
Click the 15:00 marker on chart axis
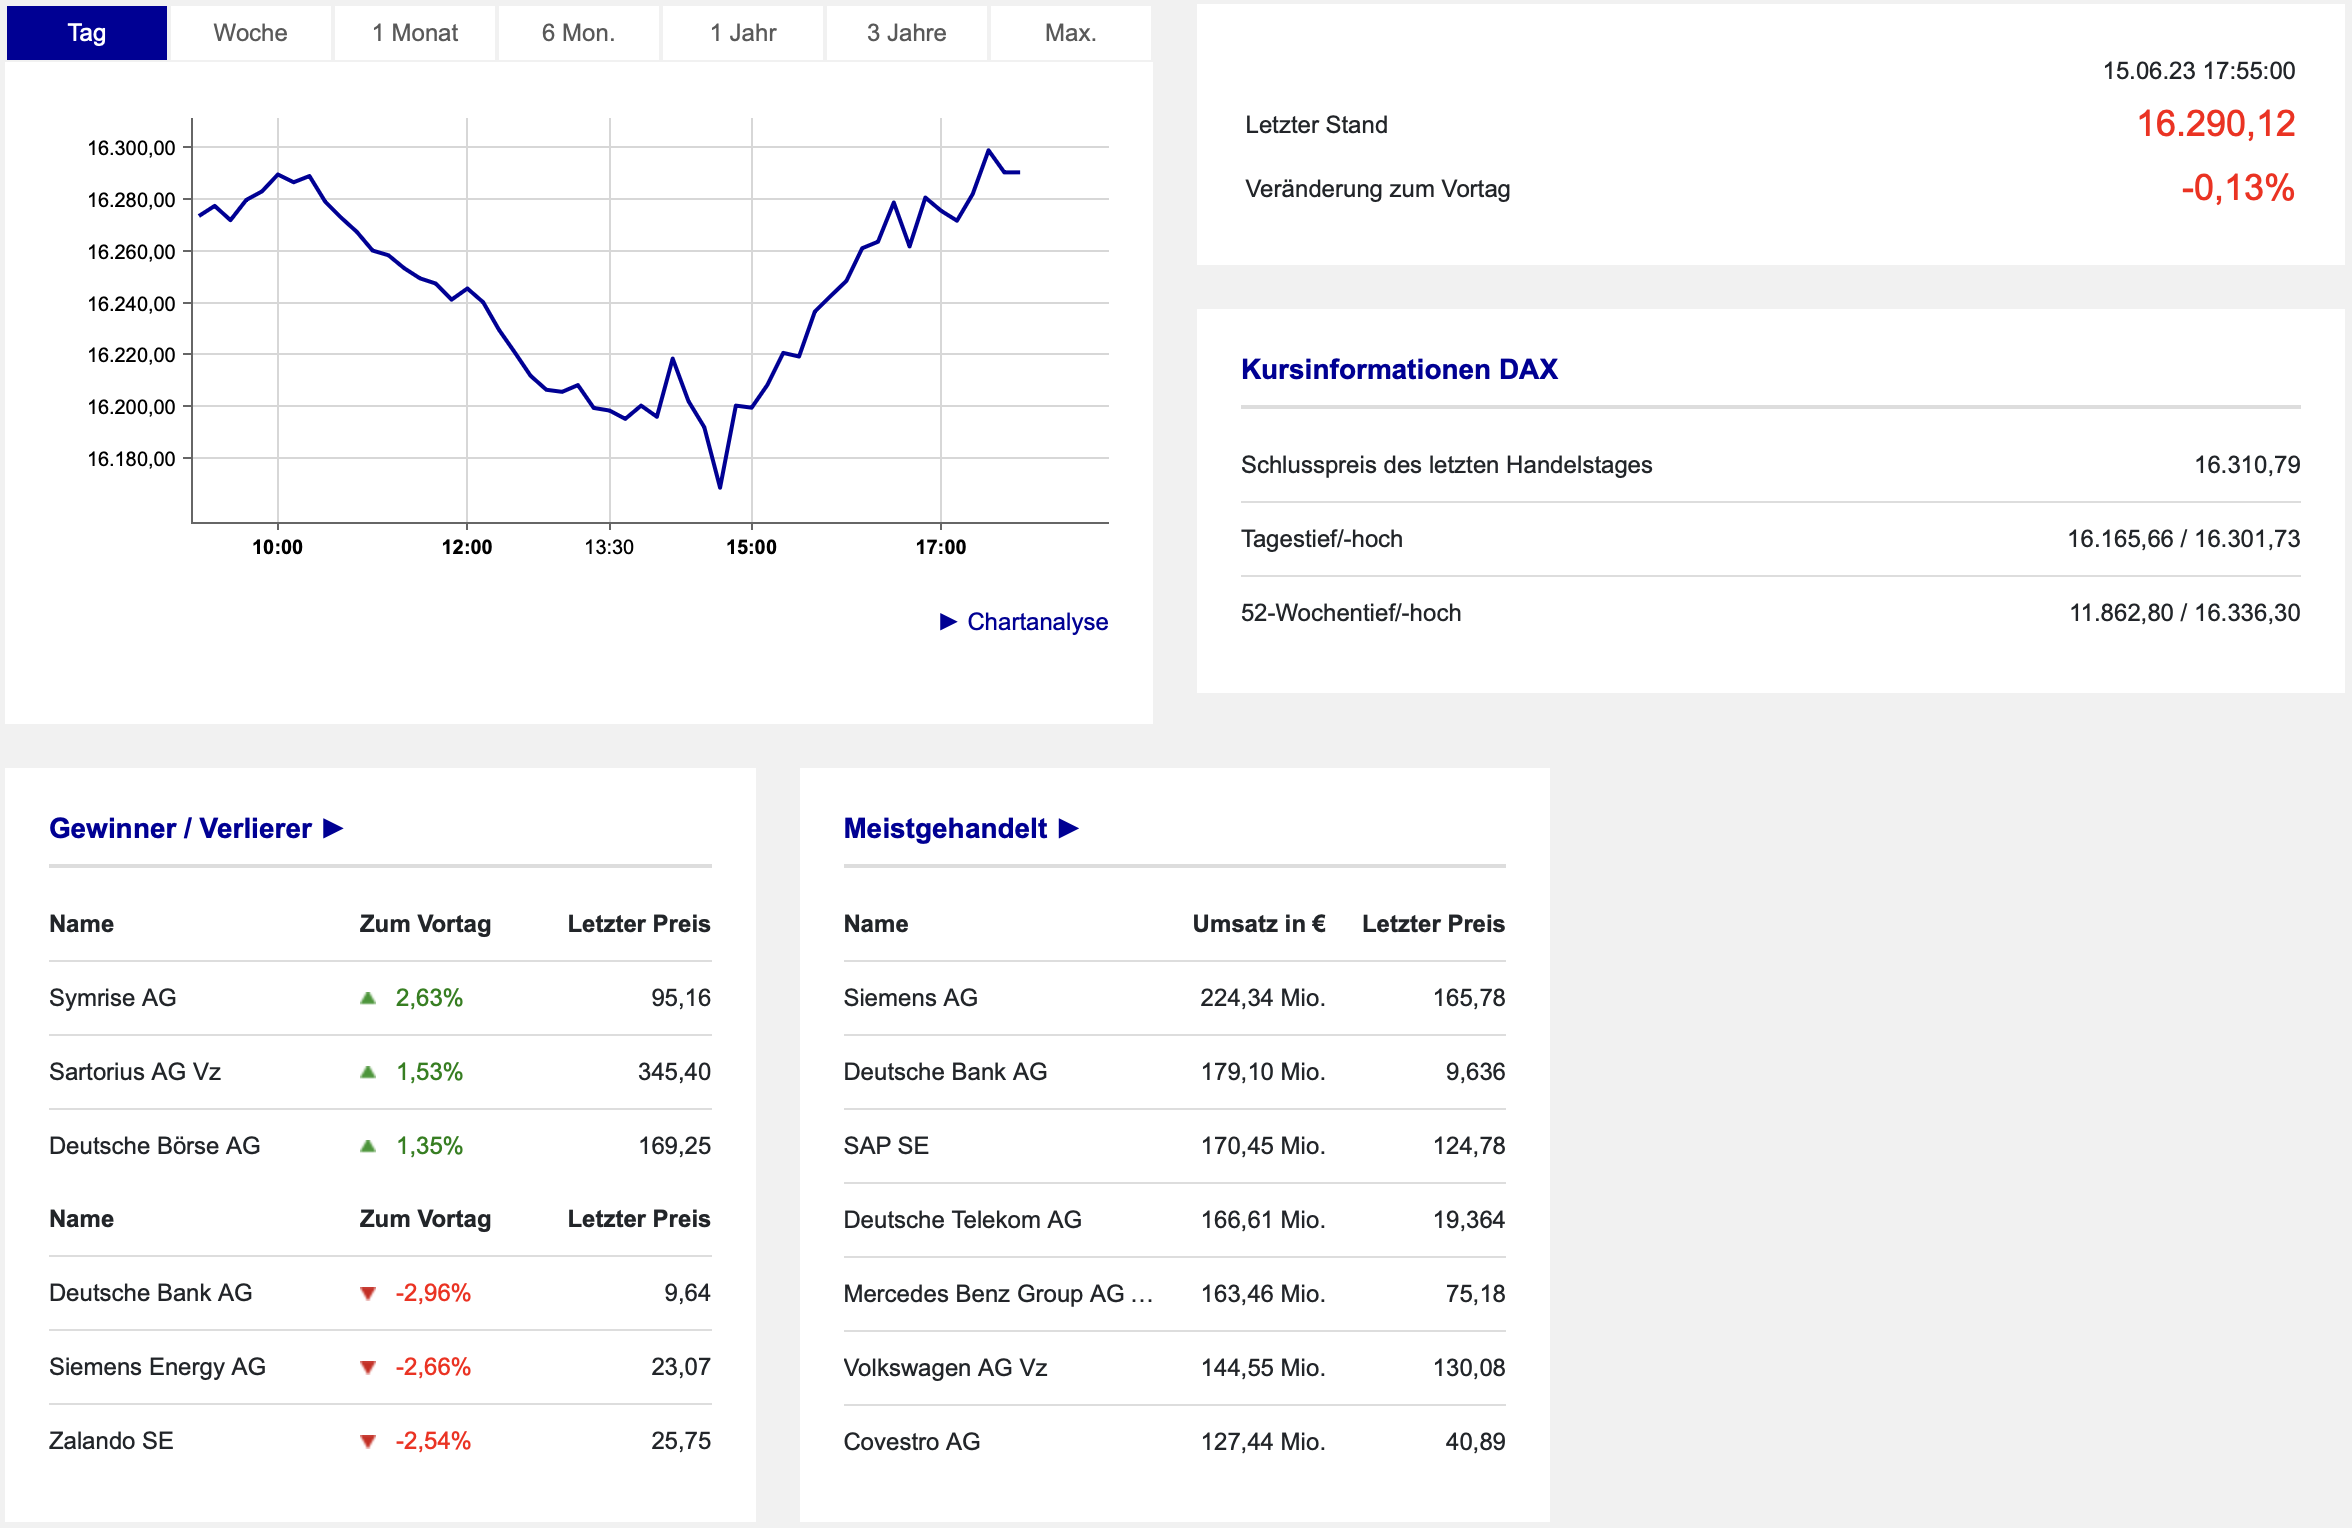click(x=751, y=547)
